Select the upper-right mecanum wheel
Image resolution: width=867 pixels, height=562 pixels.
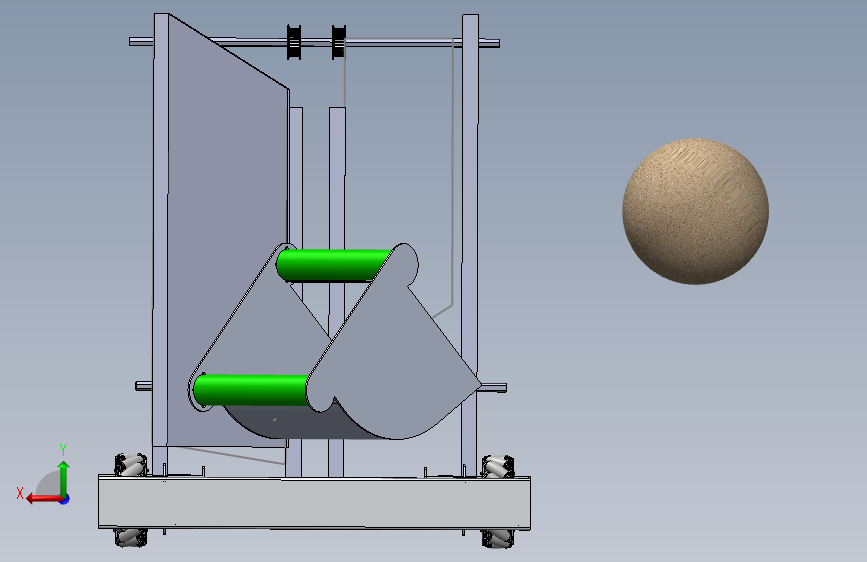click(498, 466)
